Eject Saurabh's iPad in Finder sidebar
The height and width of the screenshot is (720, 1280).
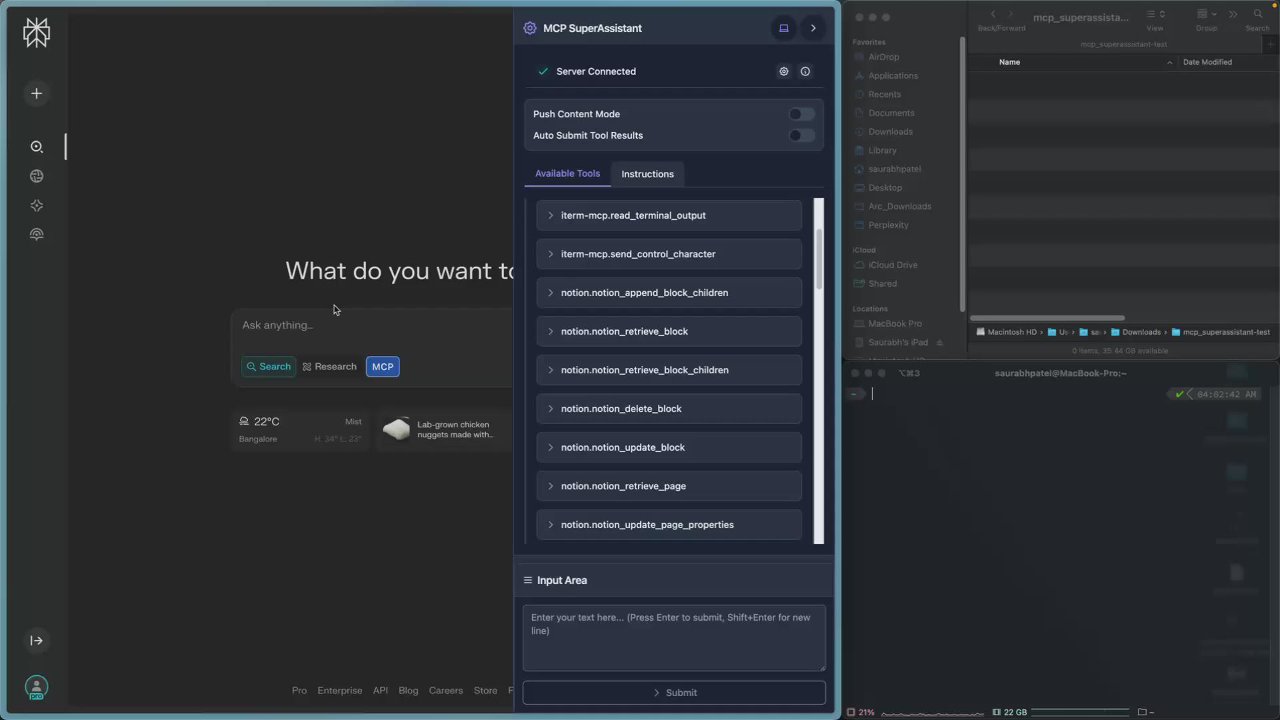pos(939,342)
